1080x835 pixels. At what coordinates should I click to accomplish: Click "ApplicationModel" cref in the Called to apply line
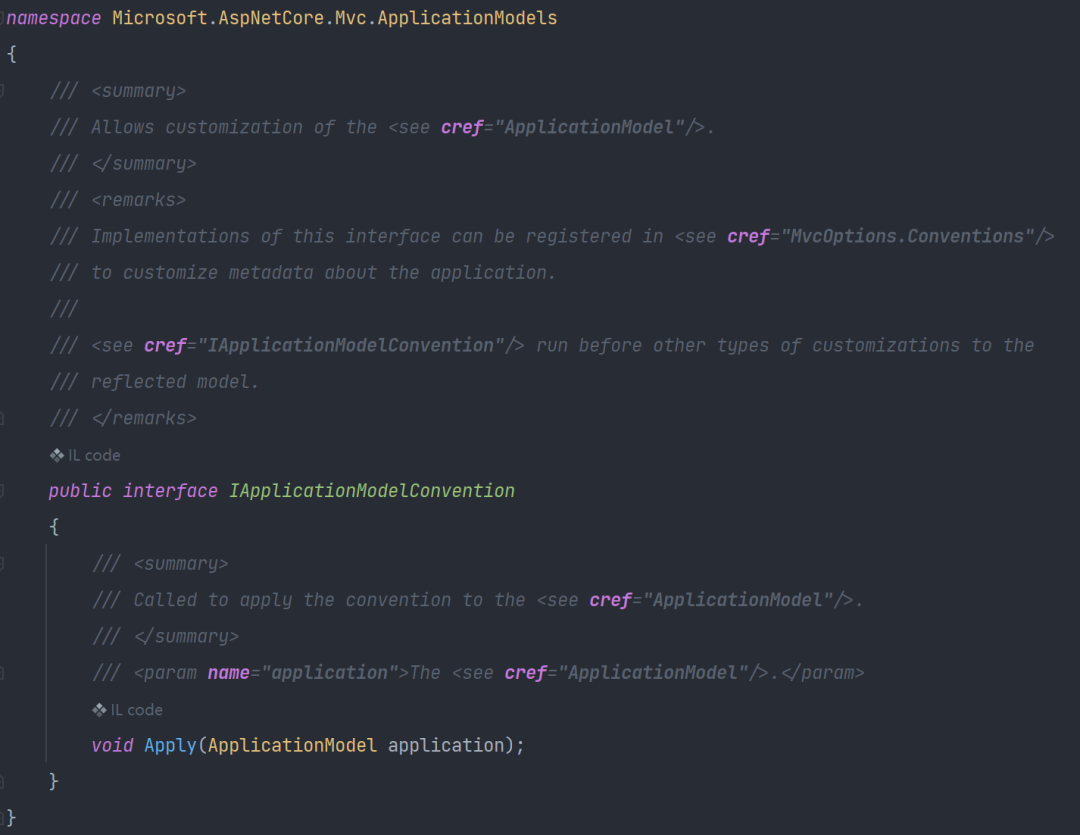(738, 600)
